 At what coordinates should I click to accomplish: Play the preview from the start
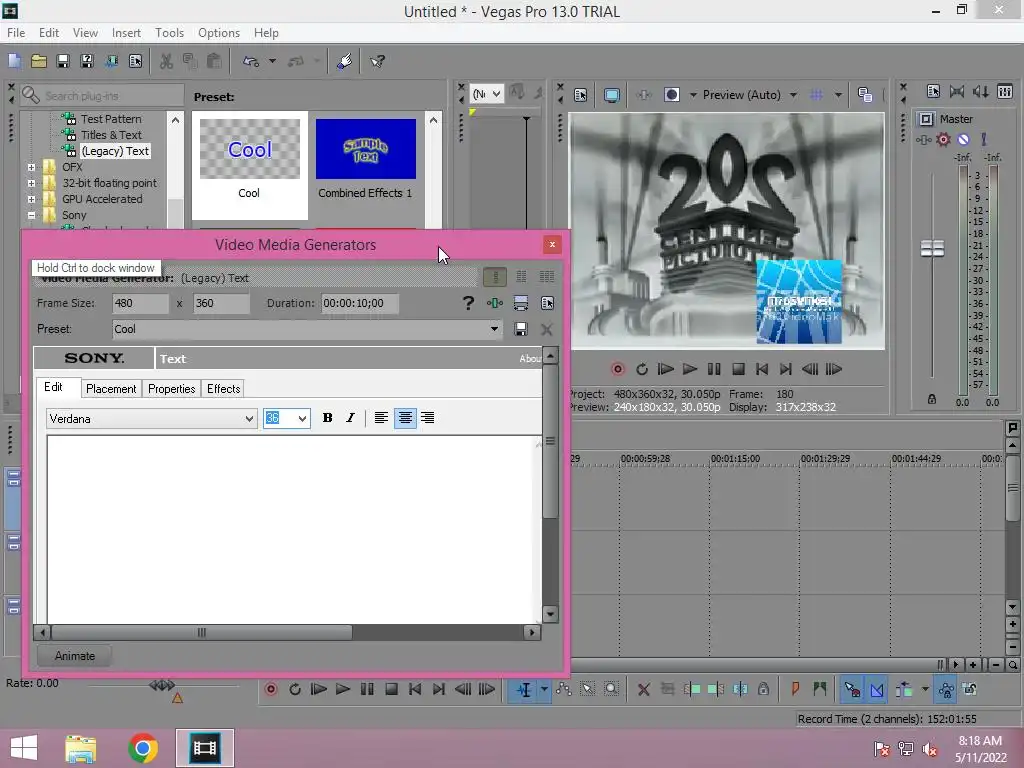pos(665,369)
